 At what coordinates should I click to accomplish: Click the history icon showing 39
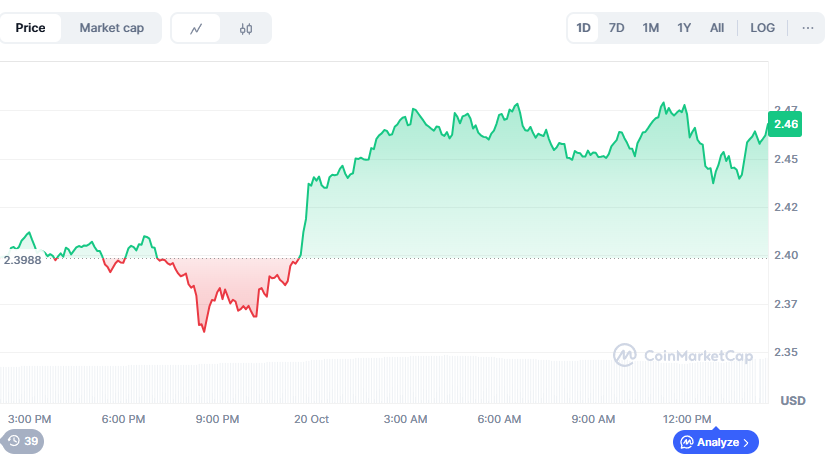22,441
